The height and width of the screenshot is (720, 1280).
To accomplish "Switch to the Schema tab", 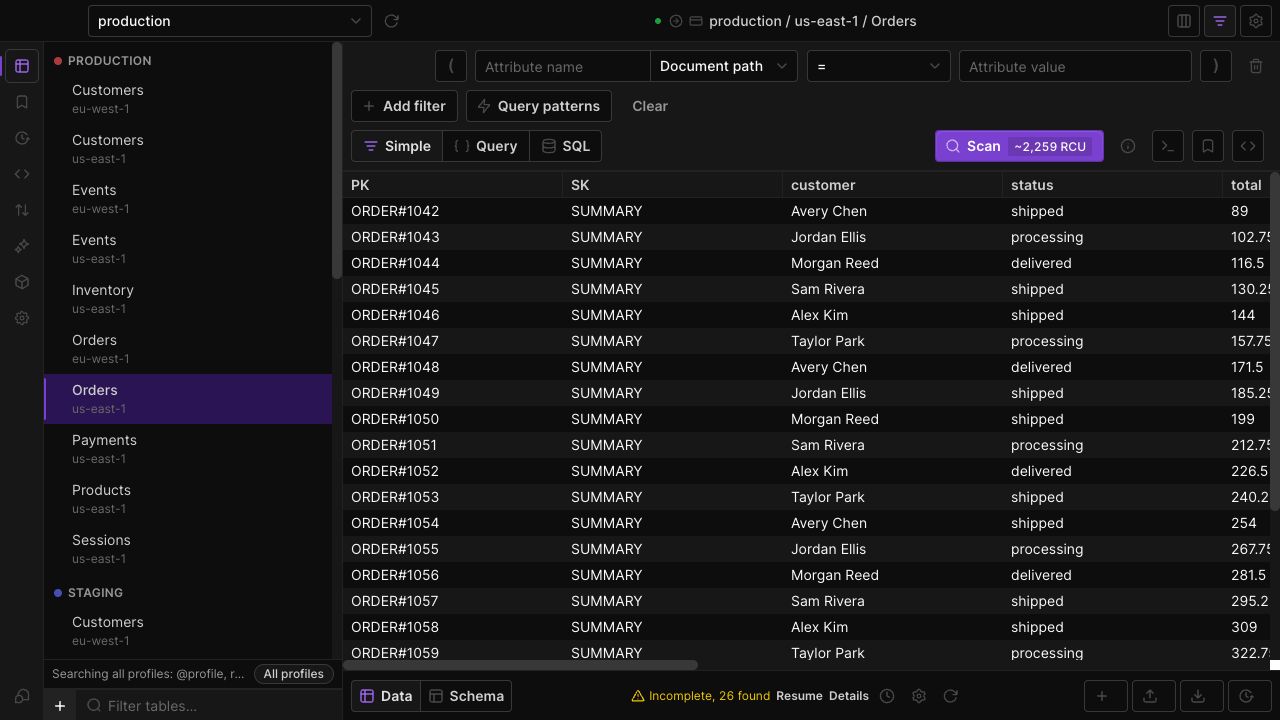I will tap(466, 696).
